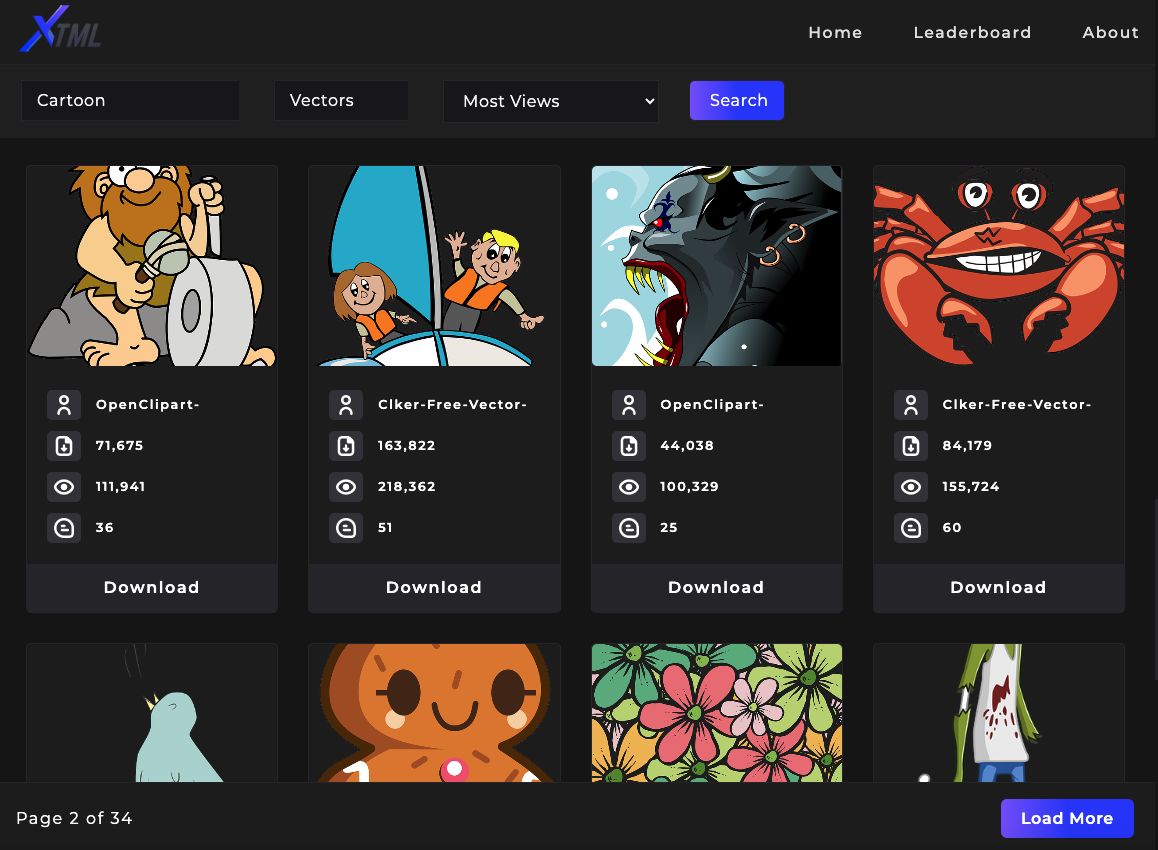Open the gray fanged monster thumbnail

click(716, 266)
